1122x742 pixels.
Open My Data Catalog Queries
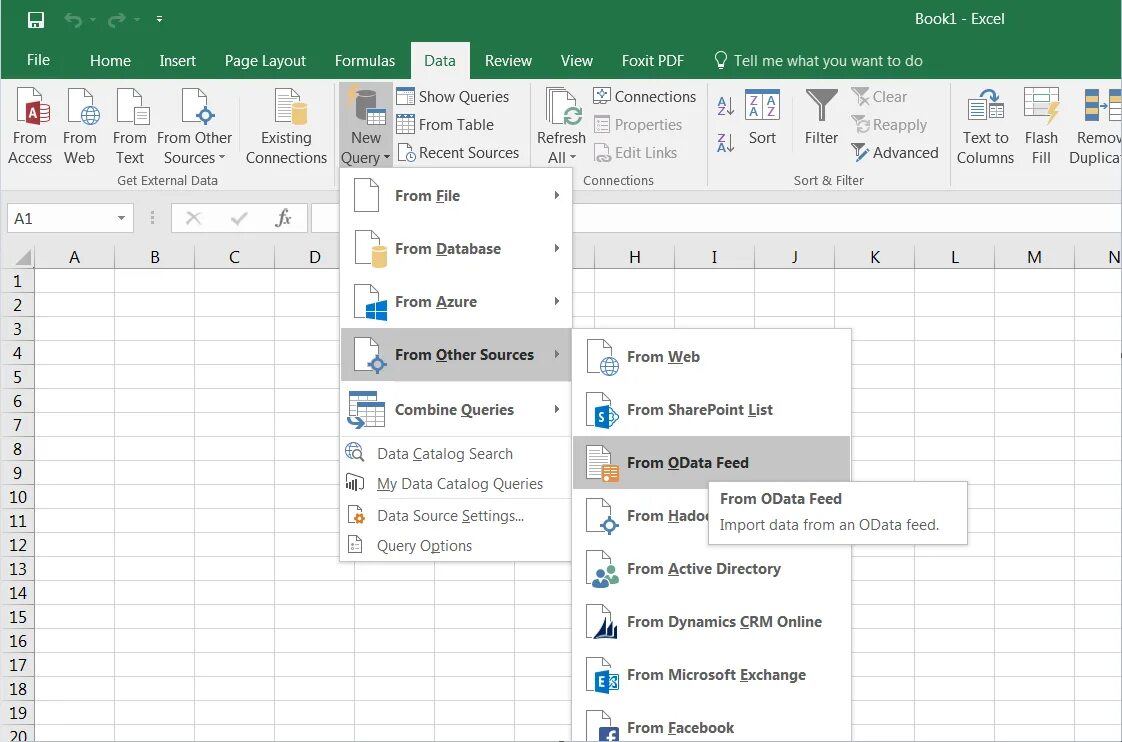click(456, 484)
